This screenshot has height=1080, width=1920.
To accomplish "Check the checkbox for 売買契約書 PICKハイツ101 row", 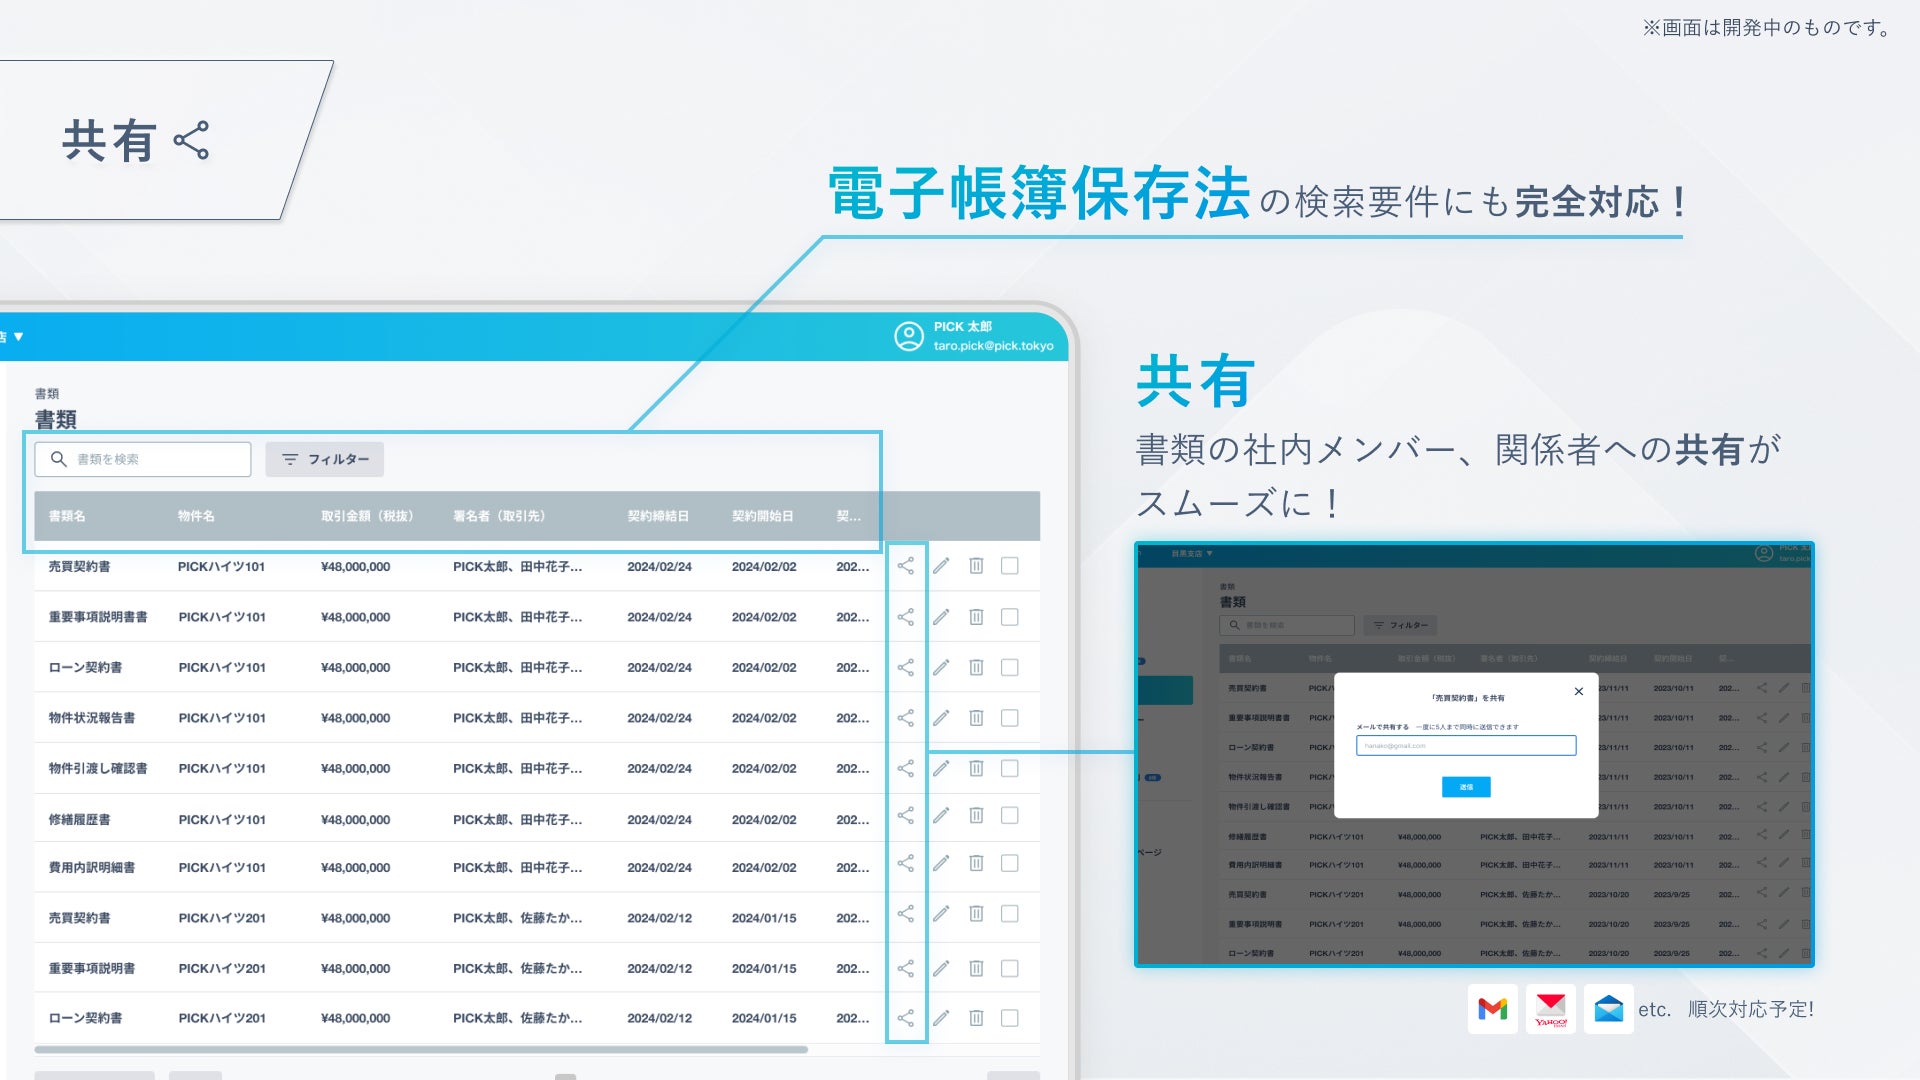I will 1010,566.
